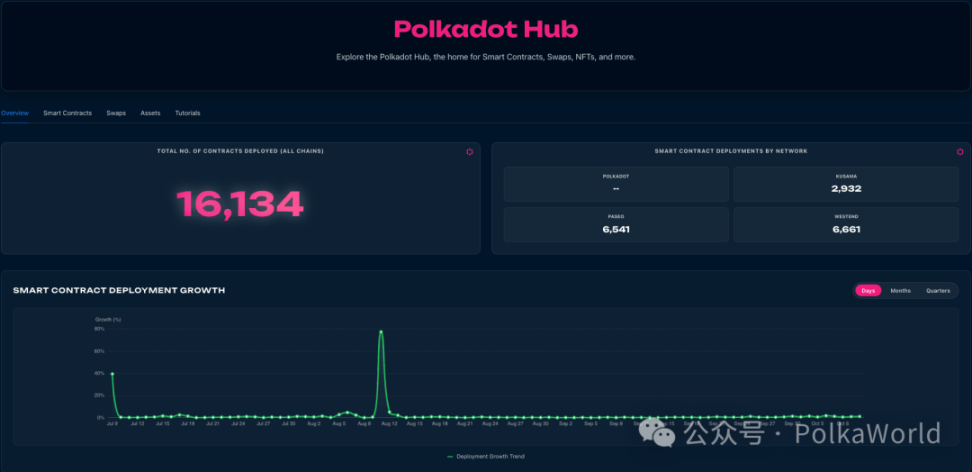Click the hexagon icon on Deployments by Network card
The height and width of the screenshot is (472, 972).
click(x=960, y=151)
